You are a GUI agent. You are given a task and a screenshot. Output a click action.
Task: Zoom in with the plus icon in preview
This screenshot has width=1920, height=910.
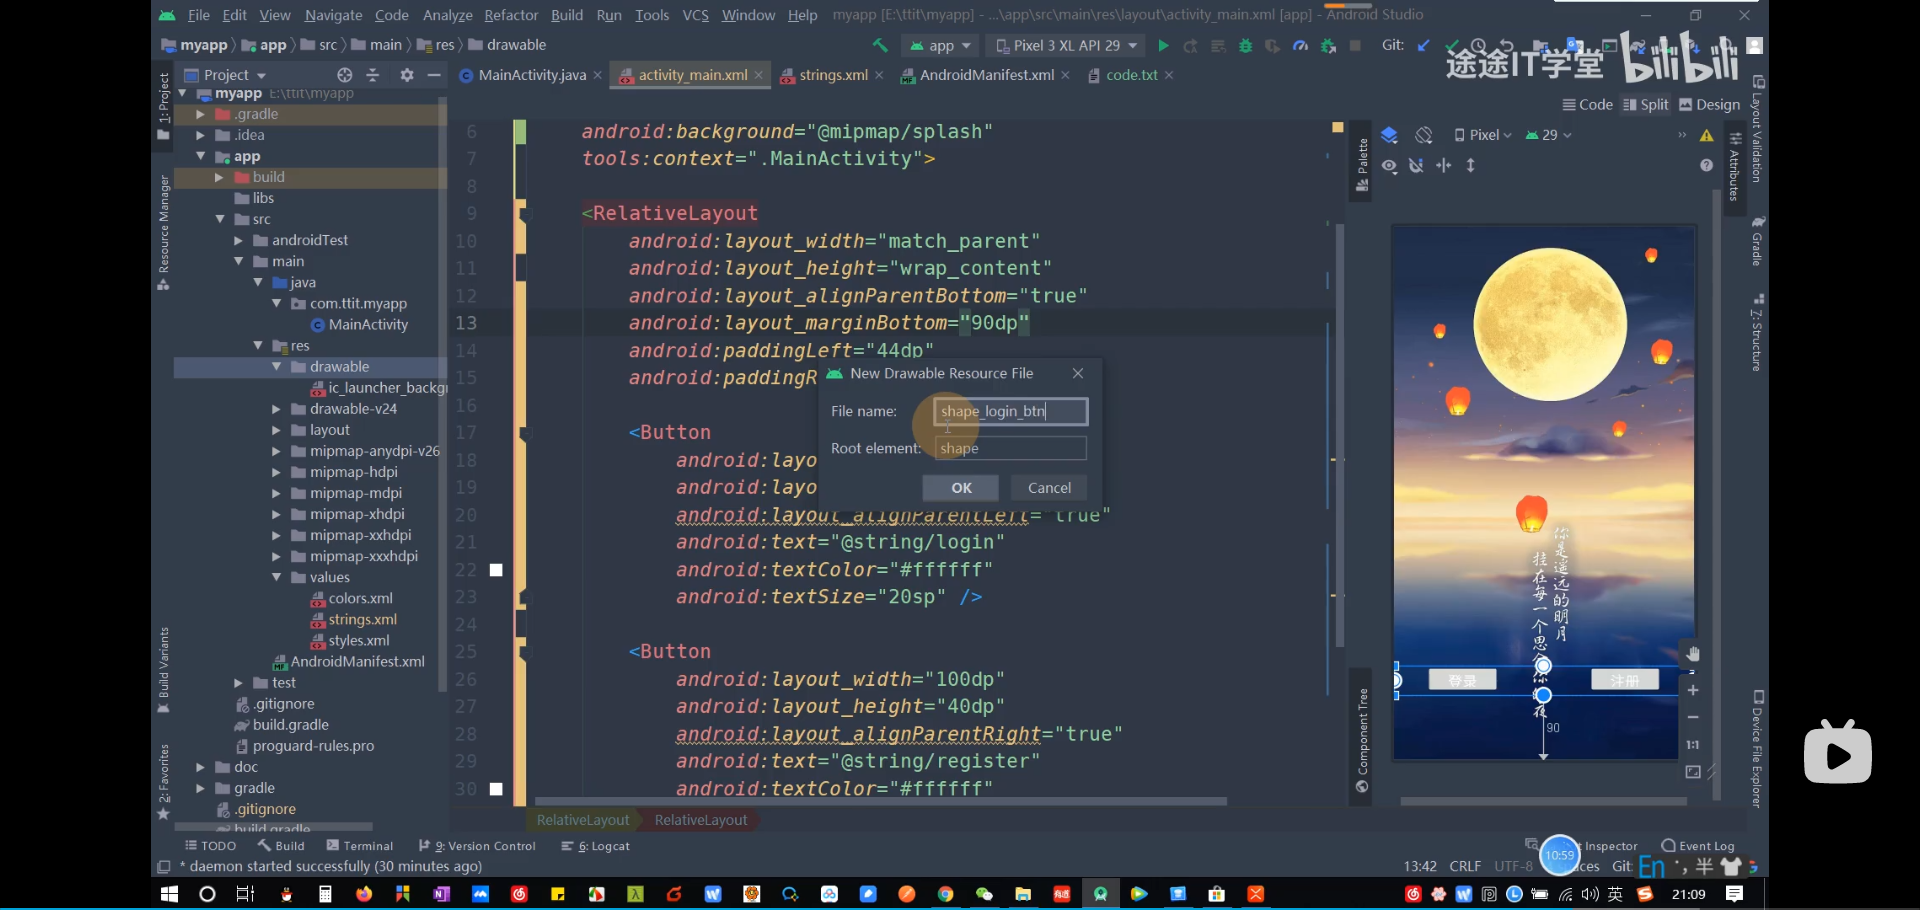[1692, 690]
